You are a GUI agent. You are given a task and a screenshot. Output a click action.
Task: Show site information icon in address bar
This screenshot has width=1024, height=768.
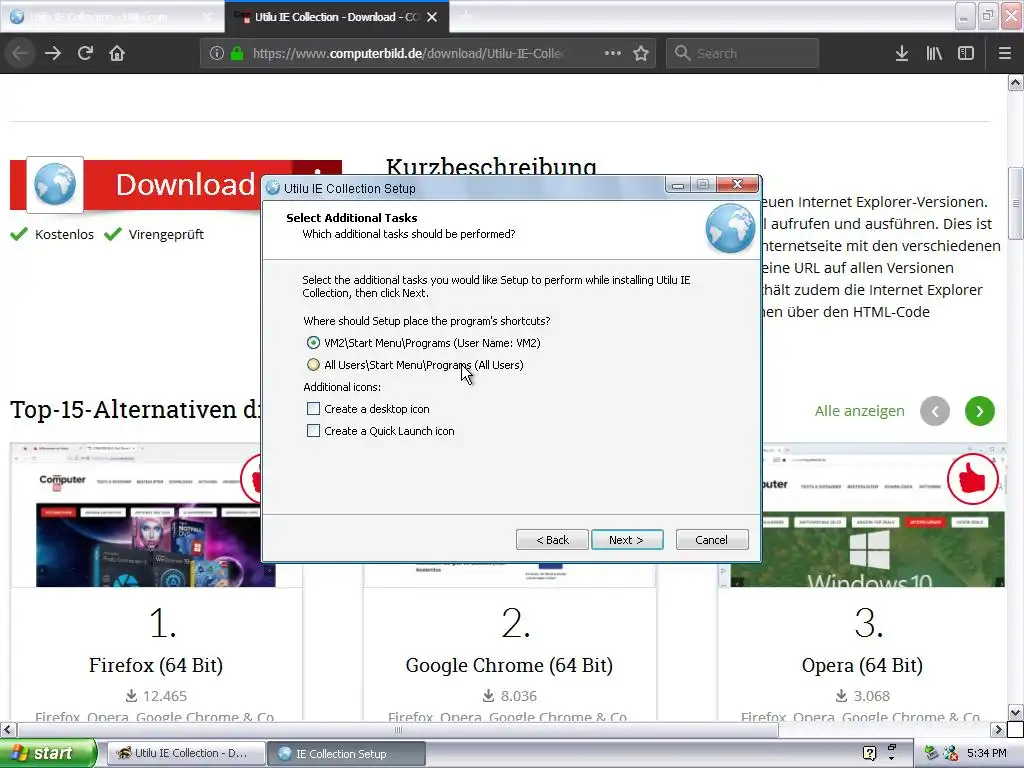[217, 53]
